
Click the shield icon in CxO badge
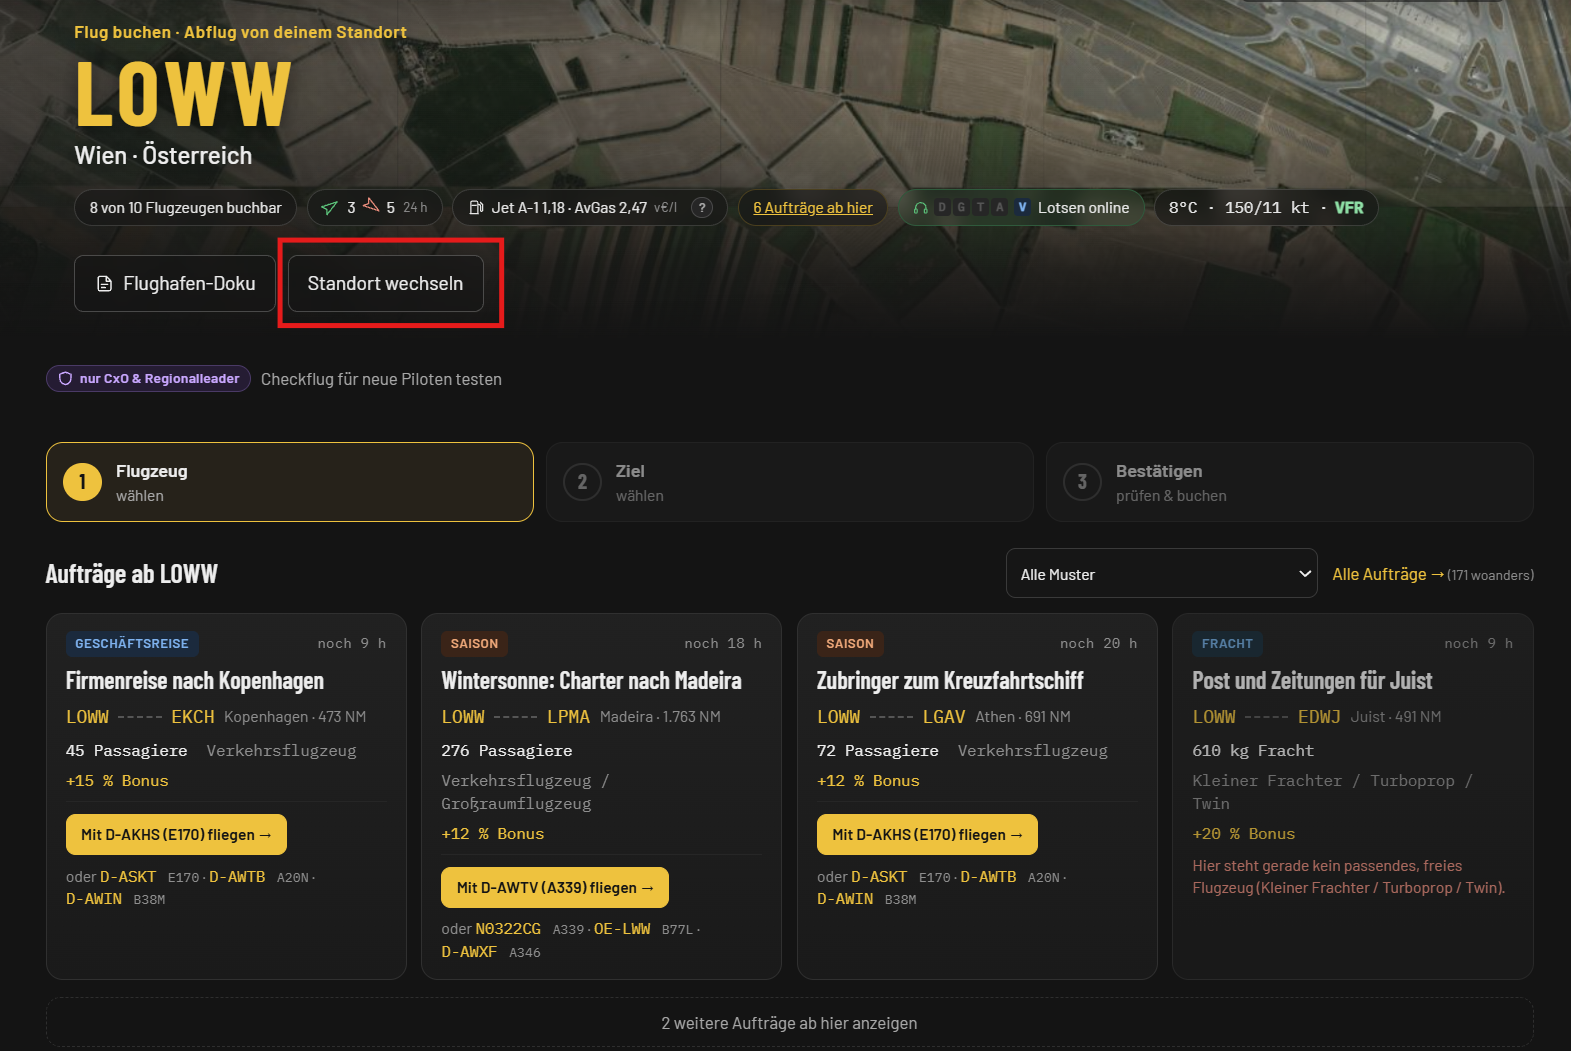point(65,379)
